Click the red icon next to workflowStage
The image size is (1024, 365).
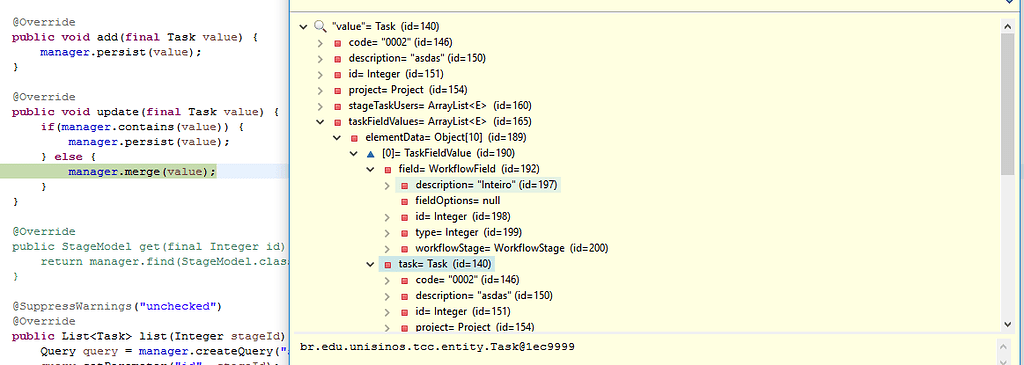pos(404,248)
